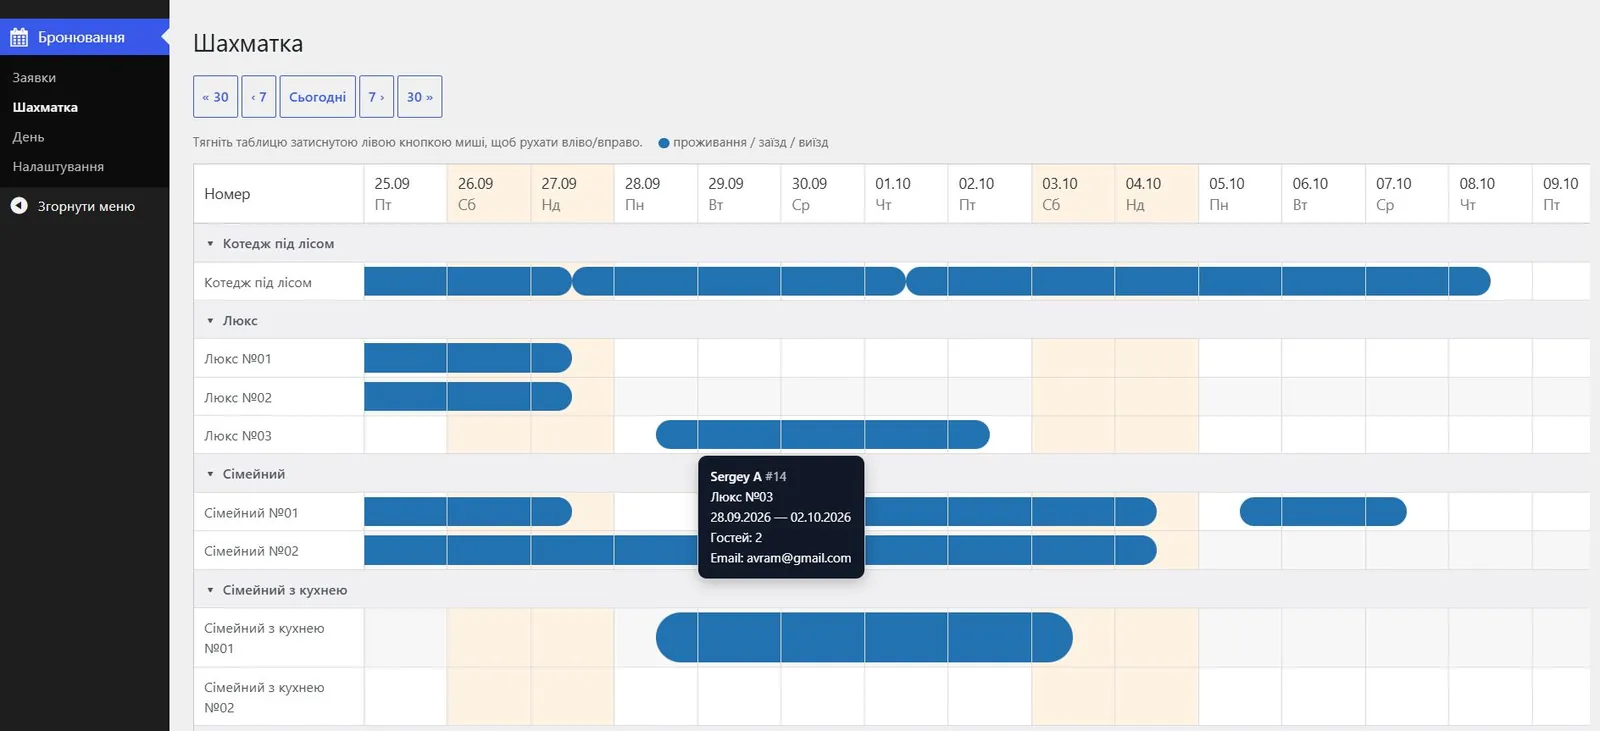
Task: Select Шахматка in the sidebar
Action: coord(45,107)
